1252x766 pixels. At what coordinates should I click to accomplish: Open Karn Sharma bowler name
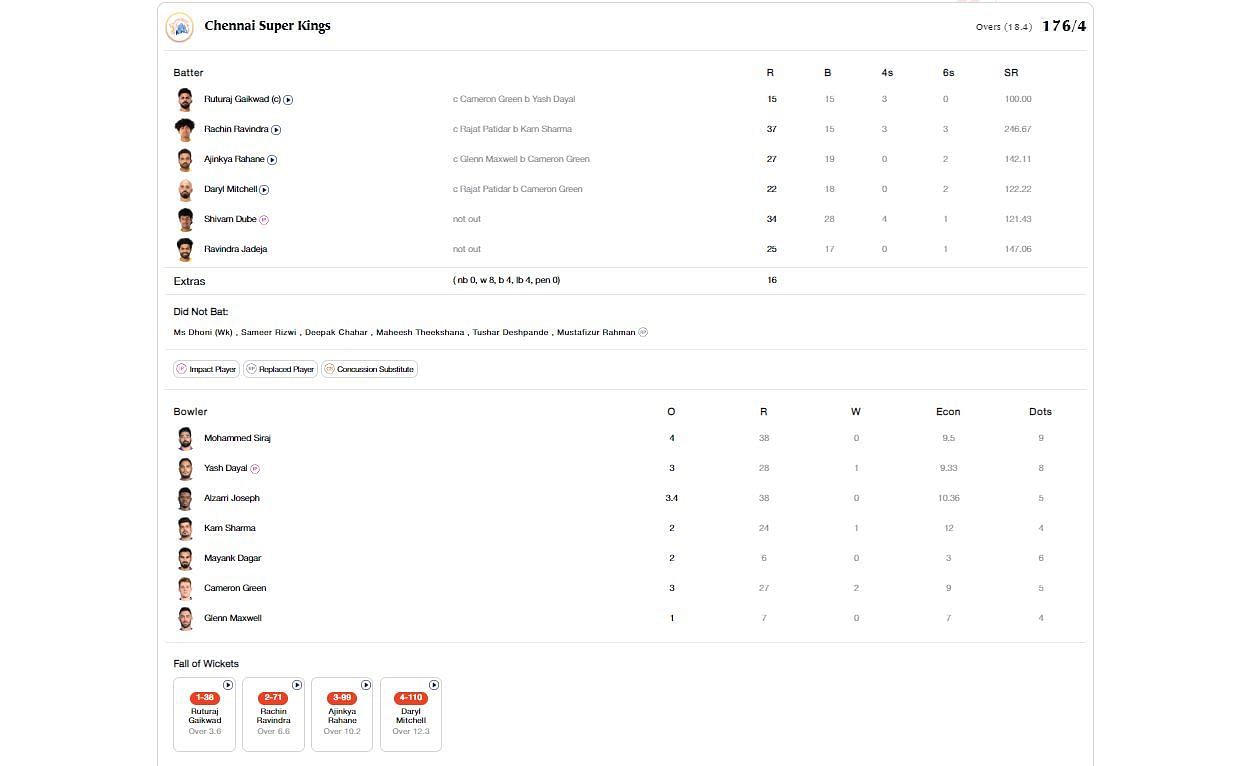[230, 528]
